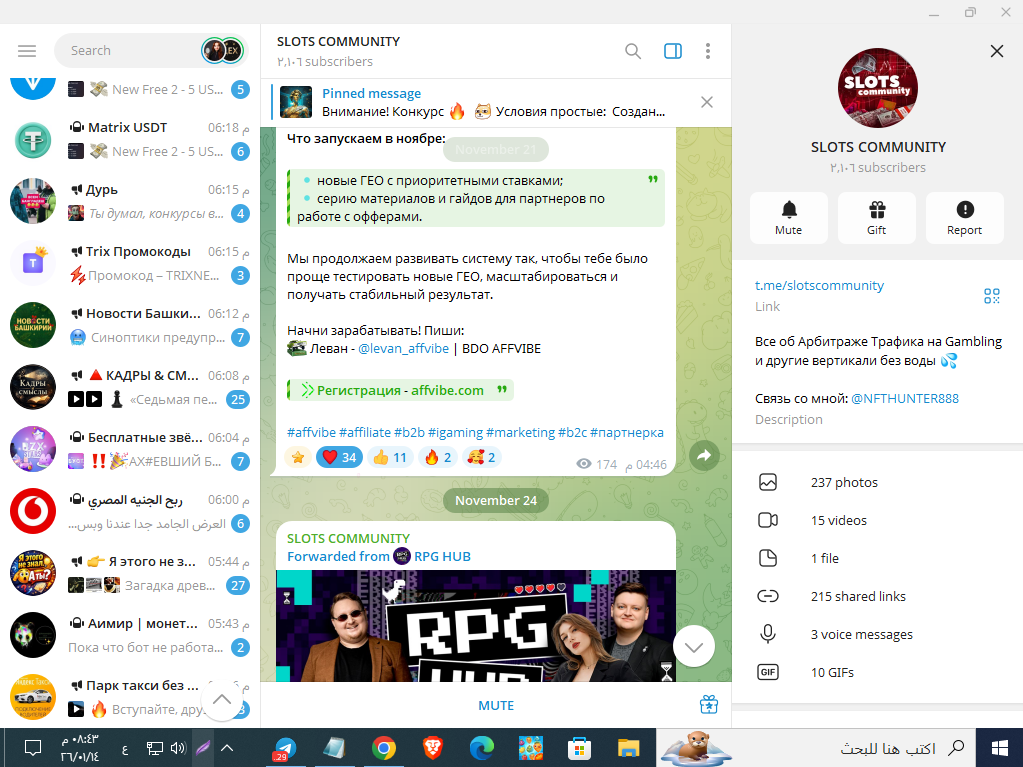Screen dimensions: 1023x767
Task: Open File Explorer from the taskbar
Action: tap(628, 748)
